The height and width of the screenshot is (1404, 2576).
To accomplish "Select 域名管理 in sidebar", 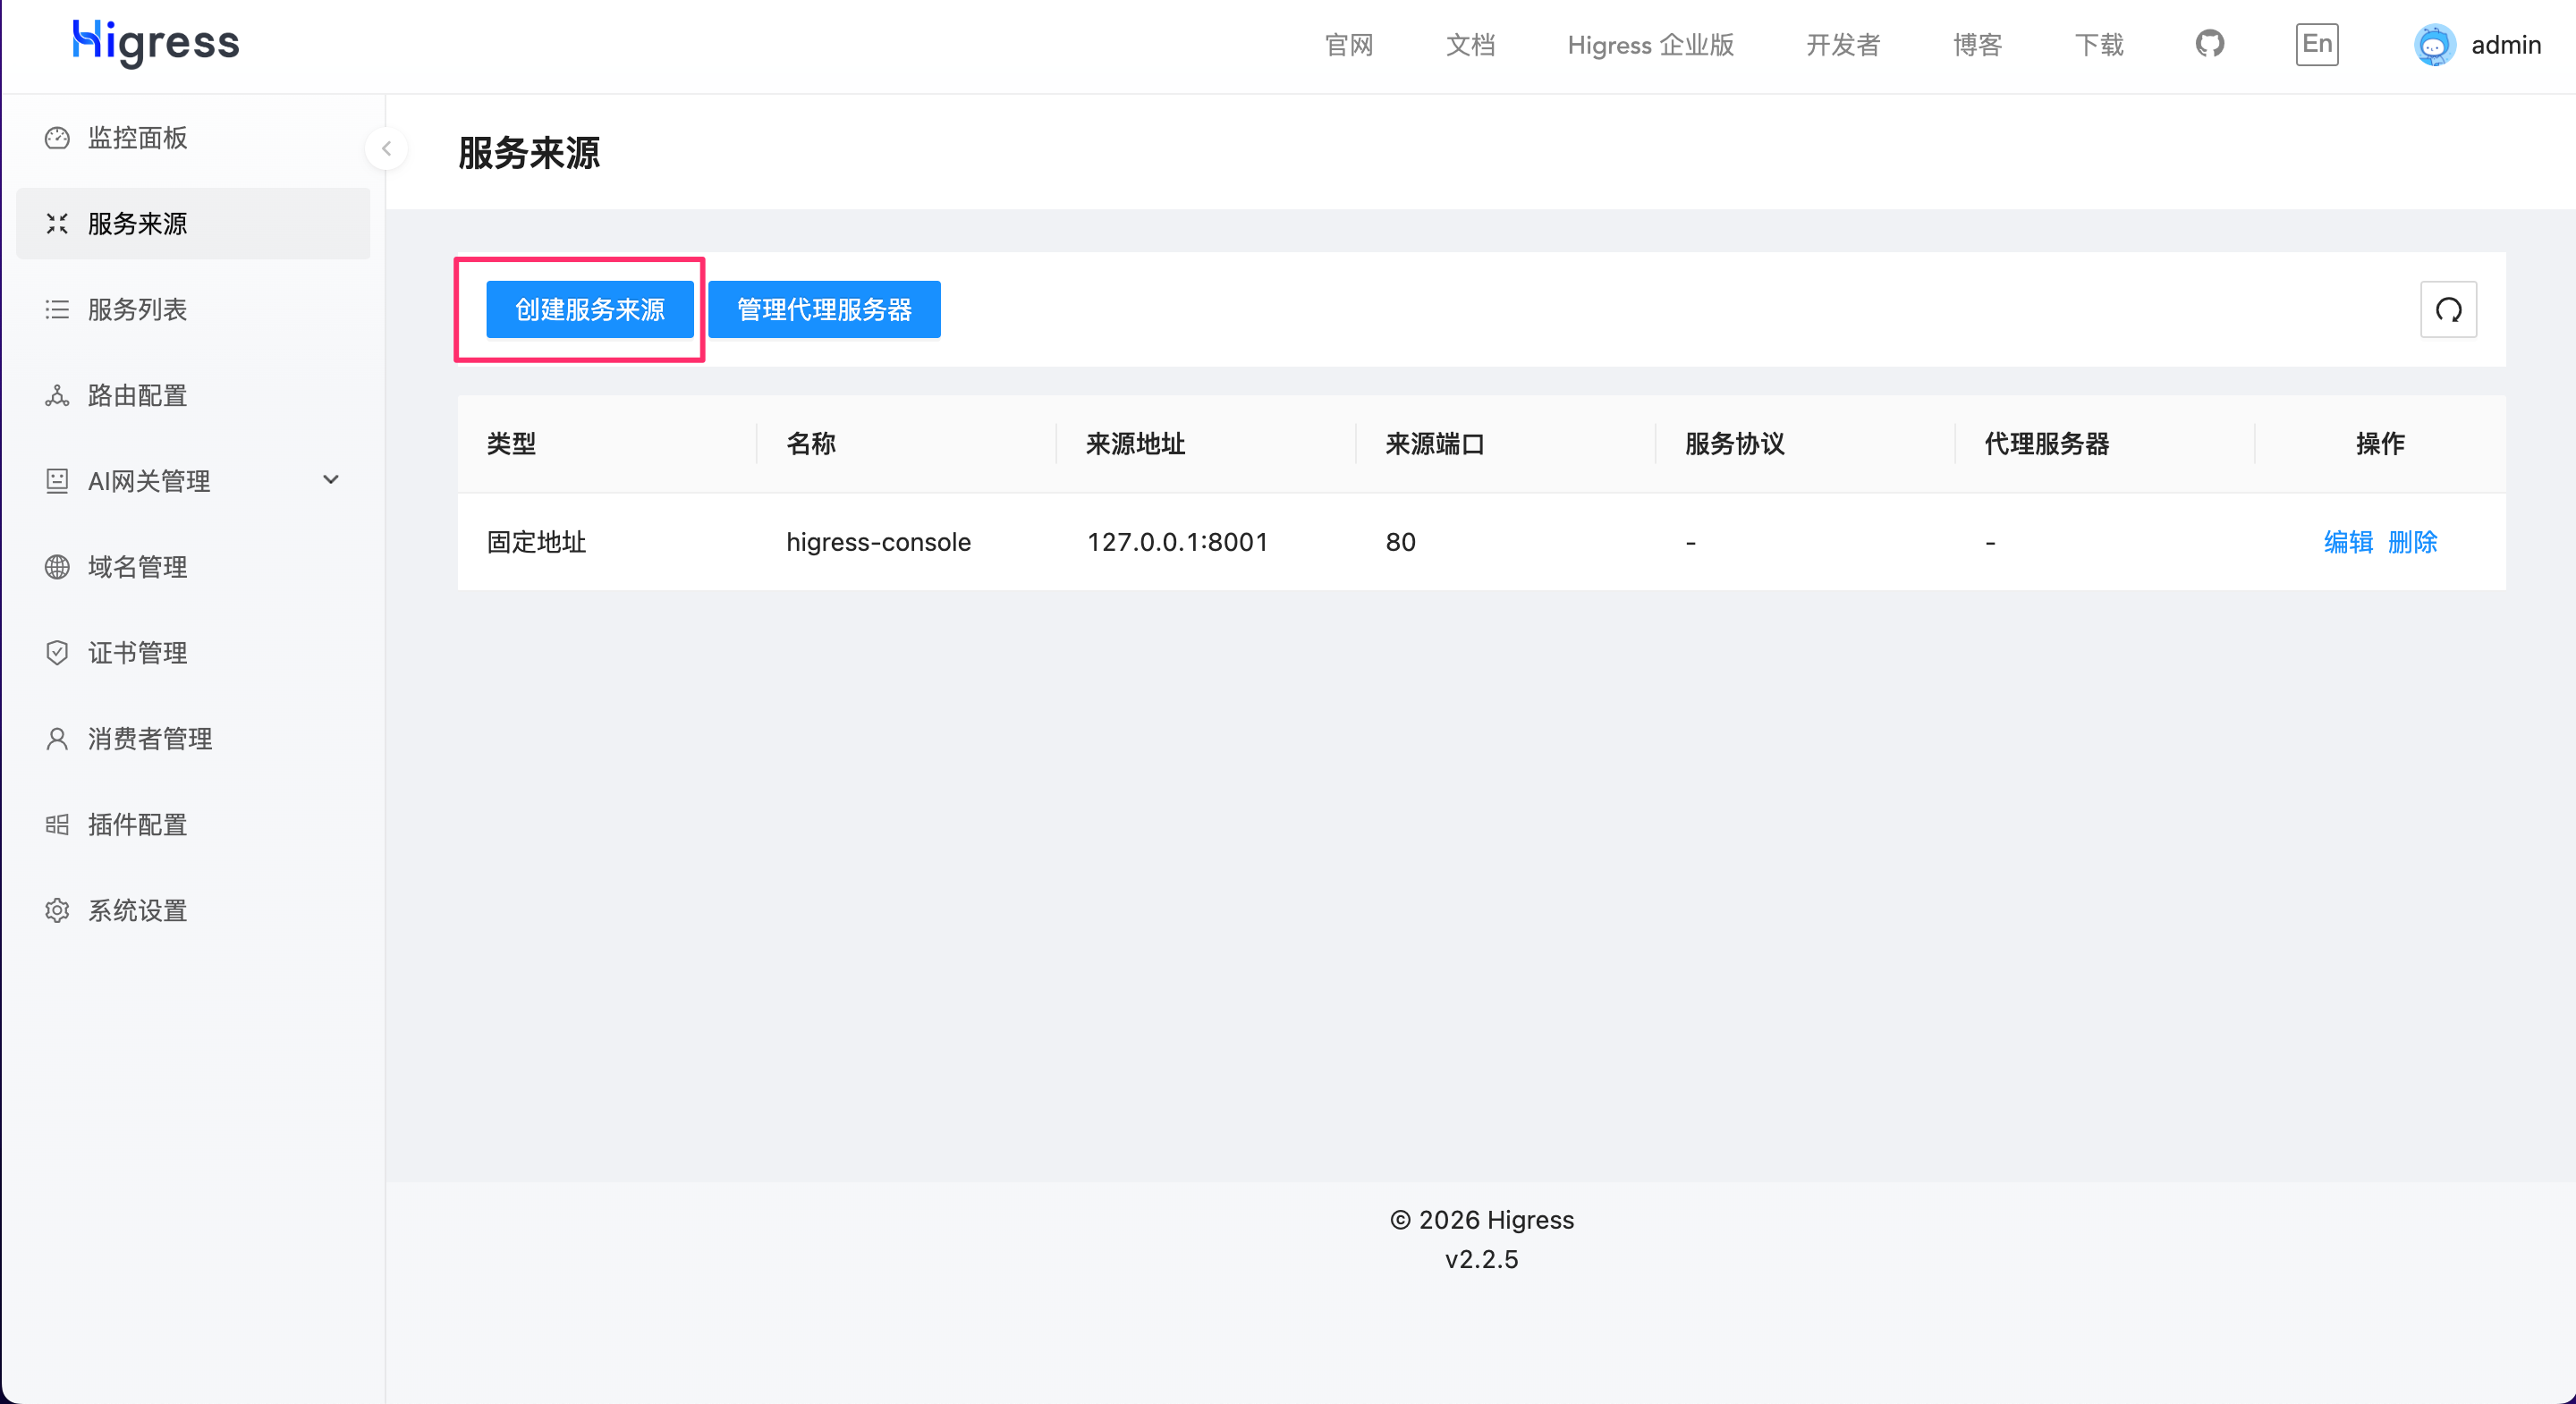I will point(193,567).
